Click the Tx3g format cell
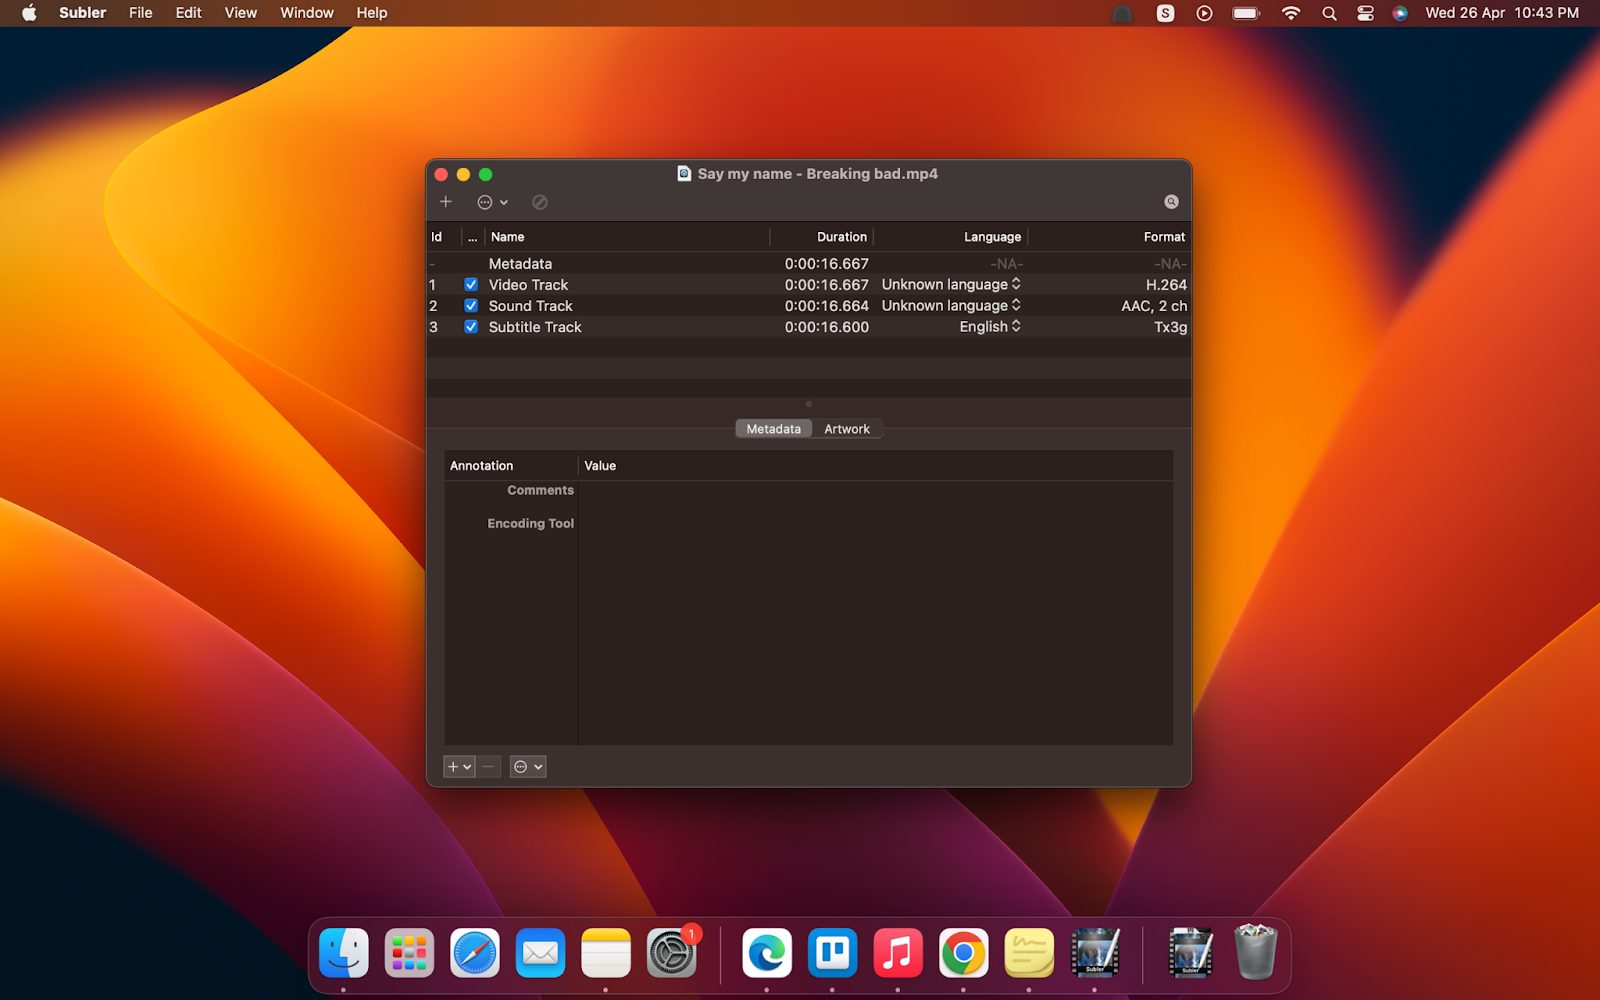This screenshot has height=1000, width=1600. (1171, 327)
